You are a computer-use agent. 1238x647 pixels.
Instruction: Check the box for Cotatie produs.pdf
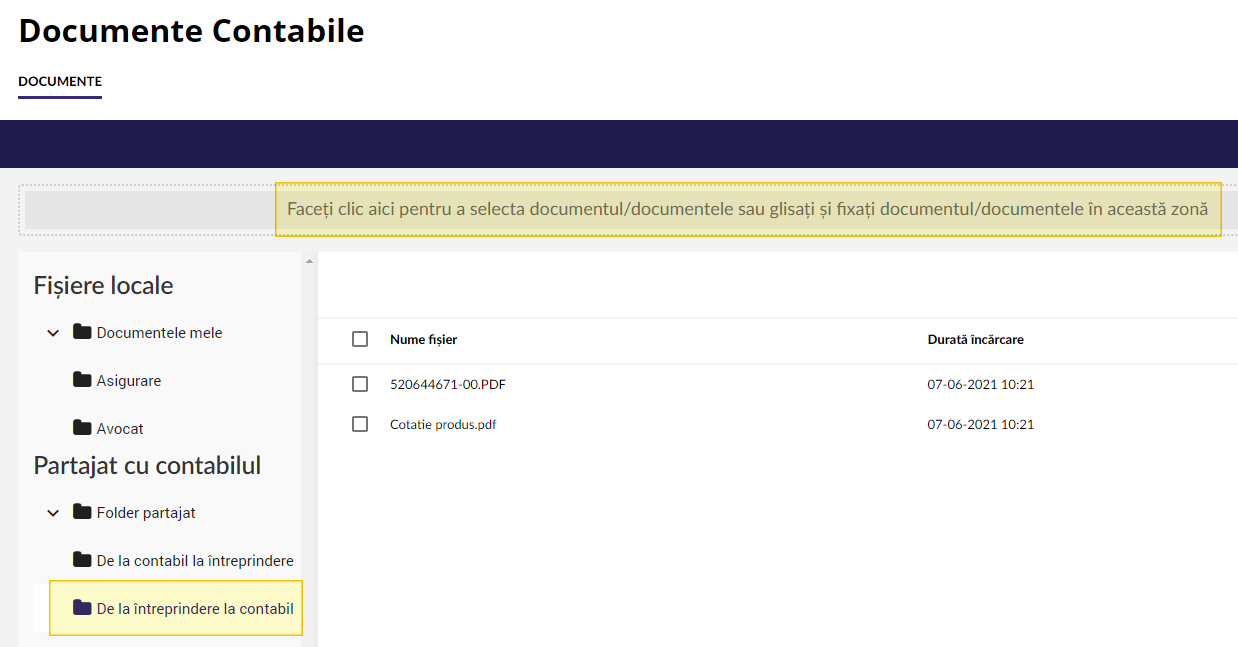(x=360, y=424)
